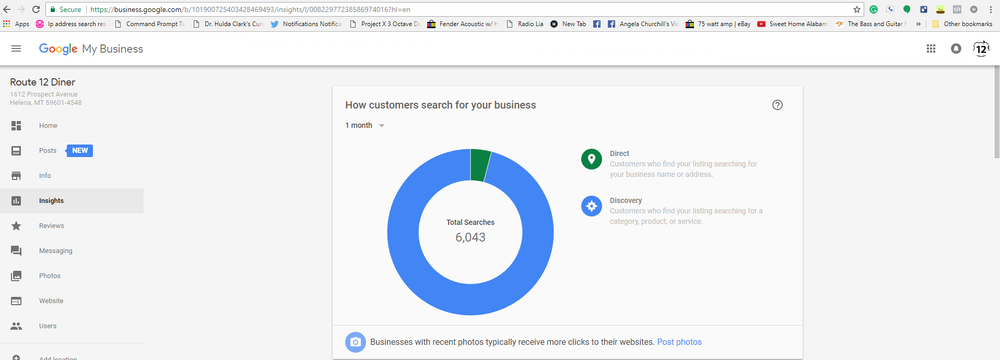Open the Fender Acoustic bookmark
The width and height of the screenshot is (1000, 360).
tap(463, 24)
